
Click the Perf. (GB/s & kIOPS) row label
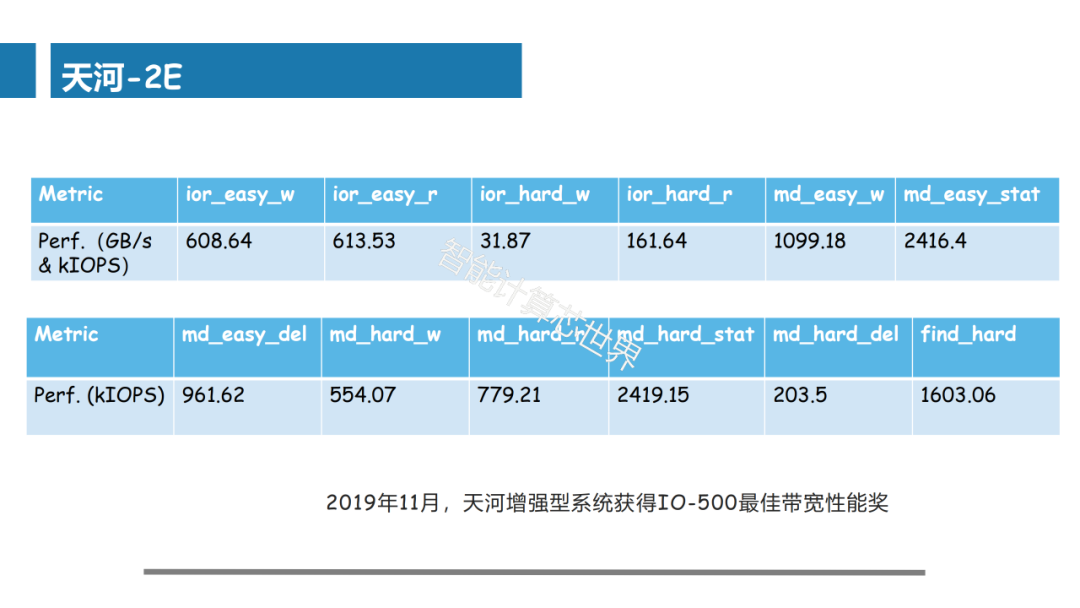95,253
